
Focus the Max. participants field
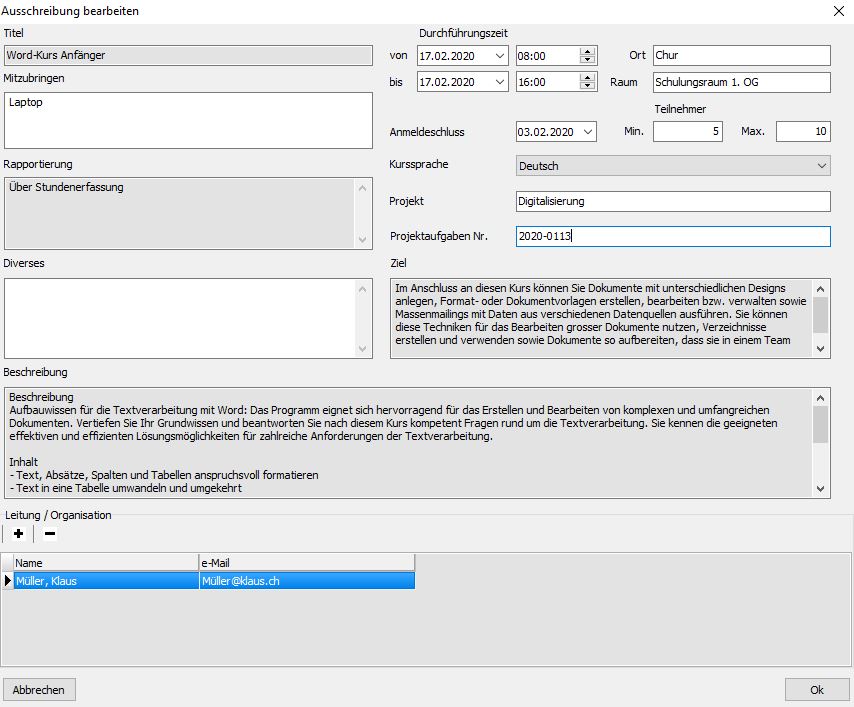click(x=802, y=132)
